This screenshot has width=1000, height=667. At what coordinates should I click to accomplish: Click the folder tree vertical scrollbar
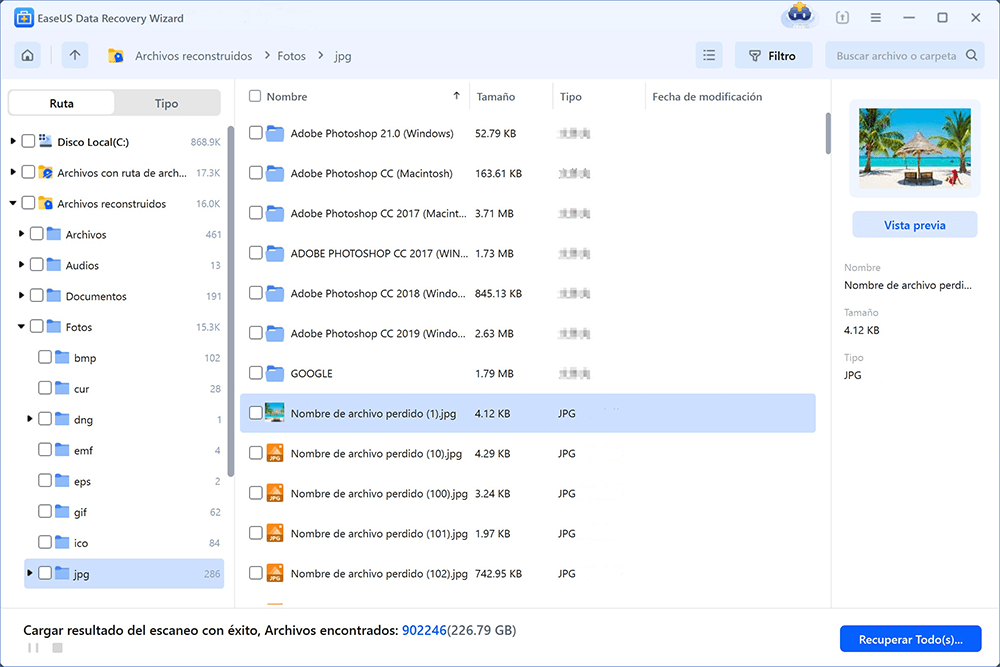[230, 300]
